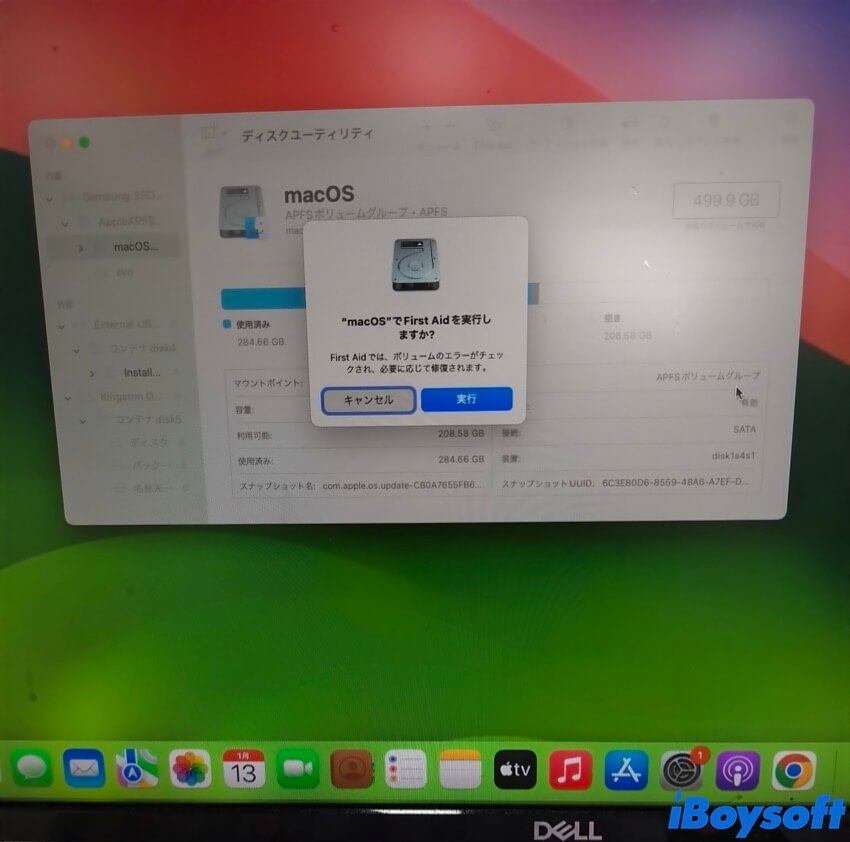Screen dimensions: 850x842
Task: Launch Google Chrome from the dock
Action: (x=793, y=771)
